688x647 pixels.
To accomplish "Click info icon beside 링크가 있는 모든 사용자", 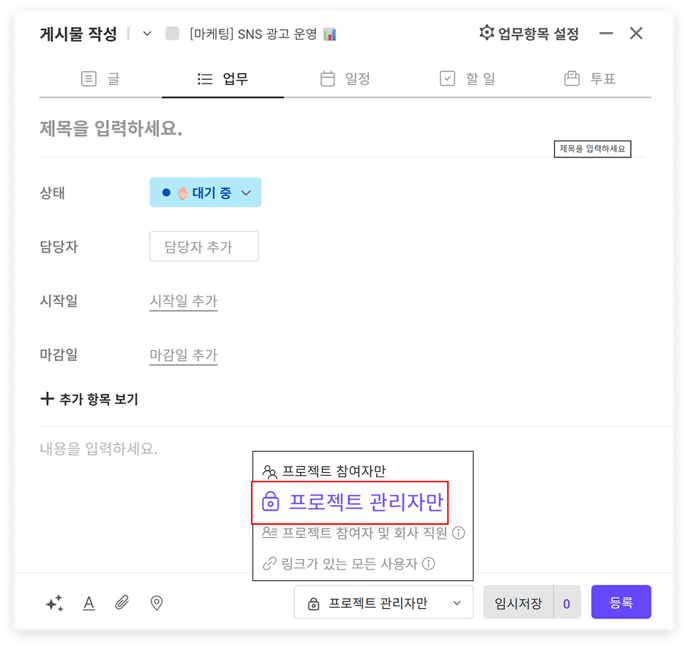I will [428, 564].
